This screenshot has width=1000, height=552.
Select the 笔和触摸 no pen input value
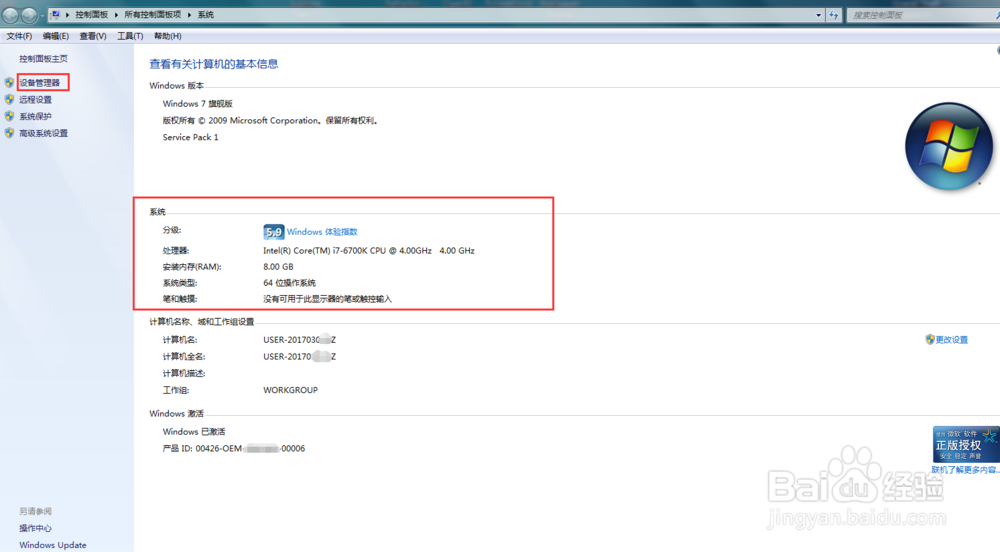click(328, 299)
